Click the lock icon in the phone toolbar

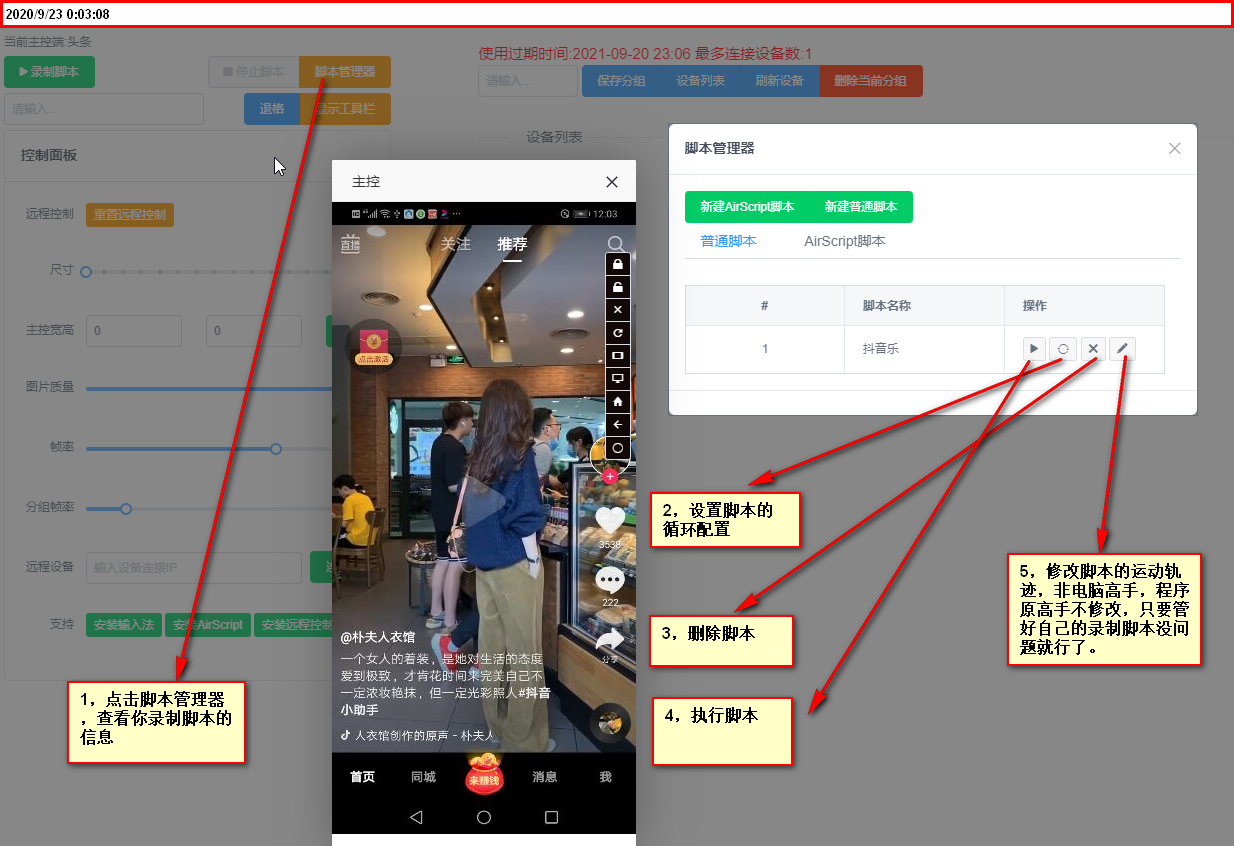point(618,264)
